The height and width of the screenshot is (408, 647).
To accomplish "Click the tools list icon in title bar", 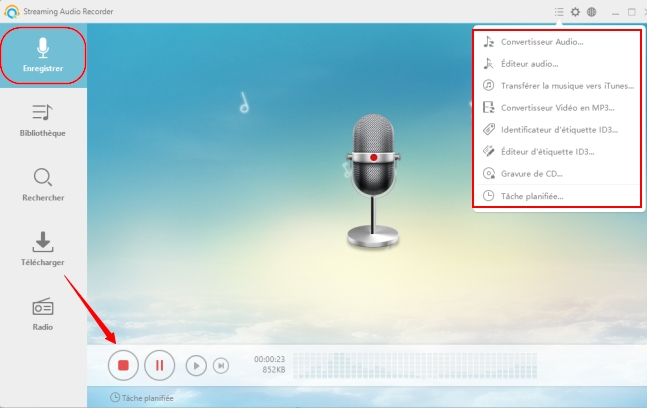I will (x=559, y=12).
